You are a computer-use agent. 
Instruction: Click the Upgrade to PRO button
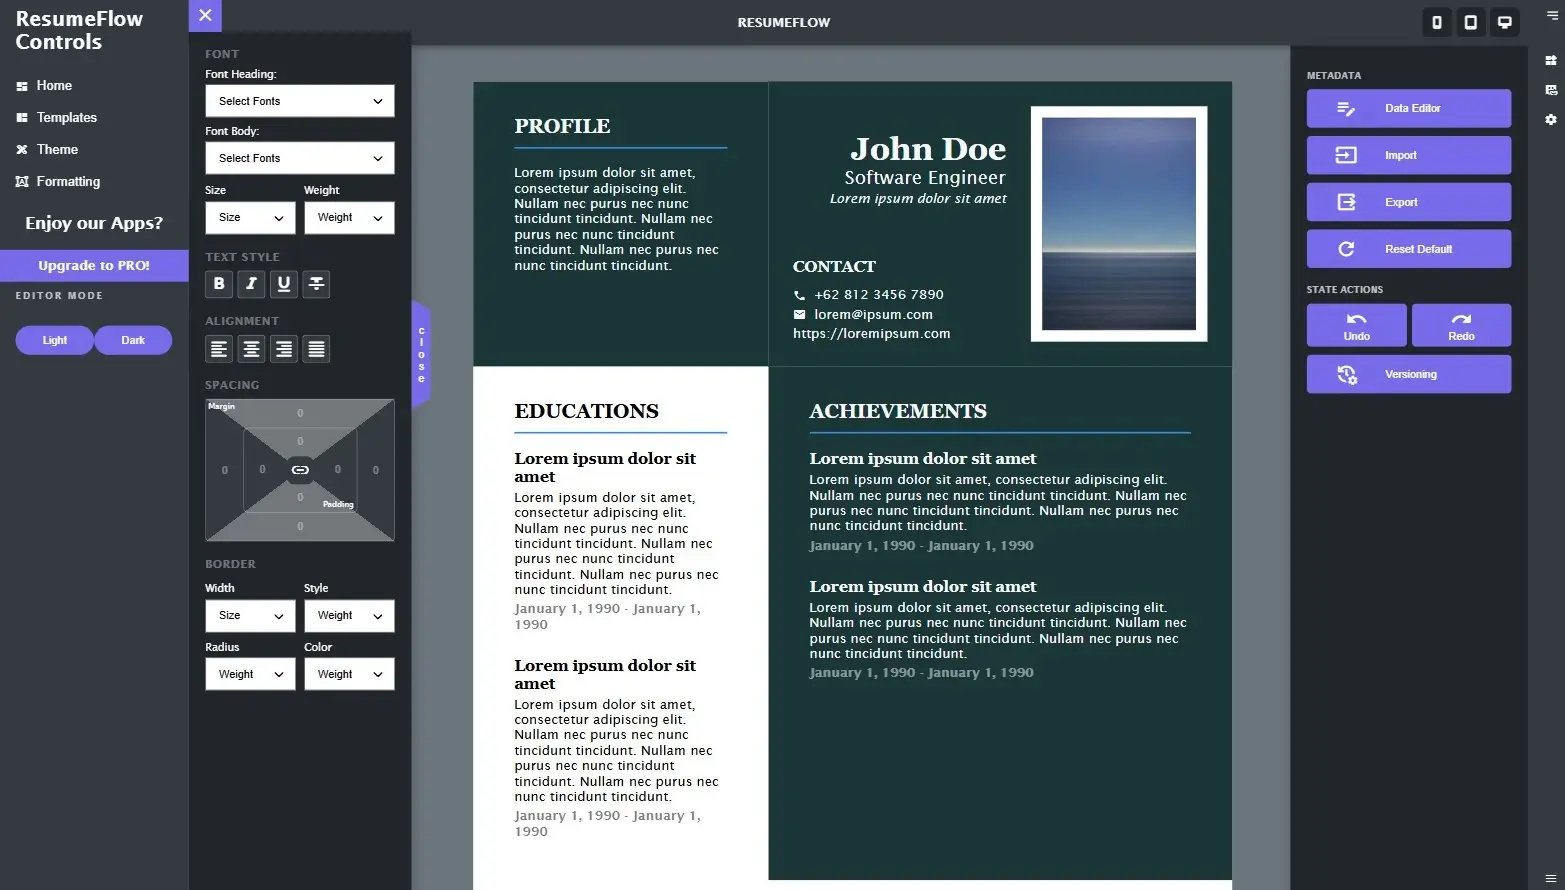point(94,265)
